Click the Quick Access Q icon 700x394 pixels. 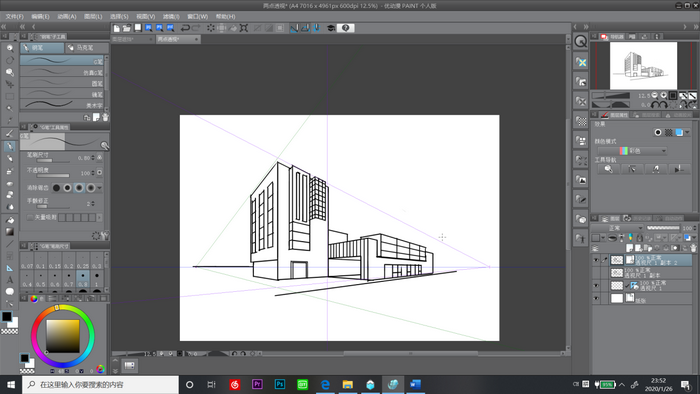(580, 41)
